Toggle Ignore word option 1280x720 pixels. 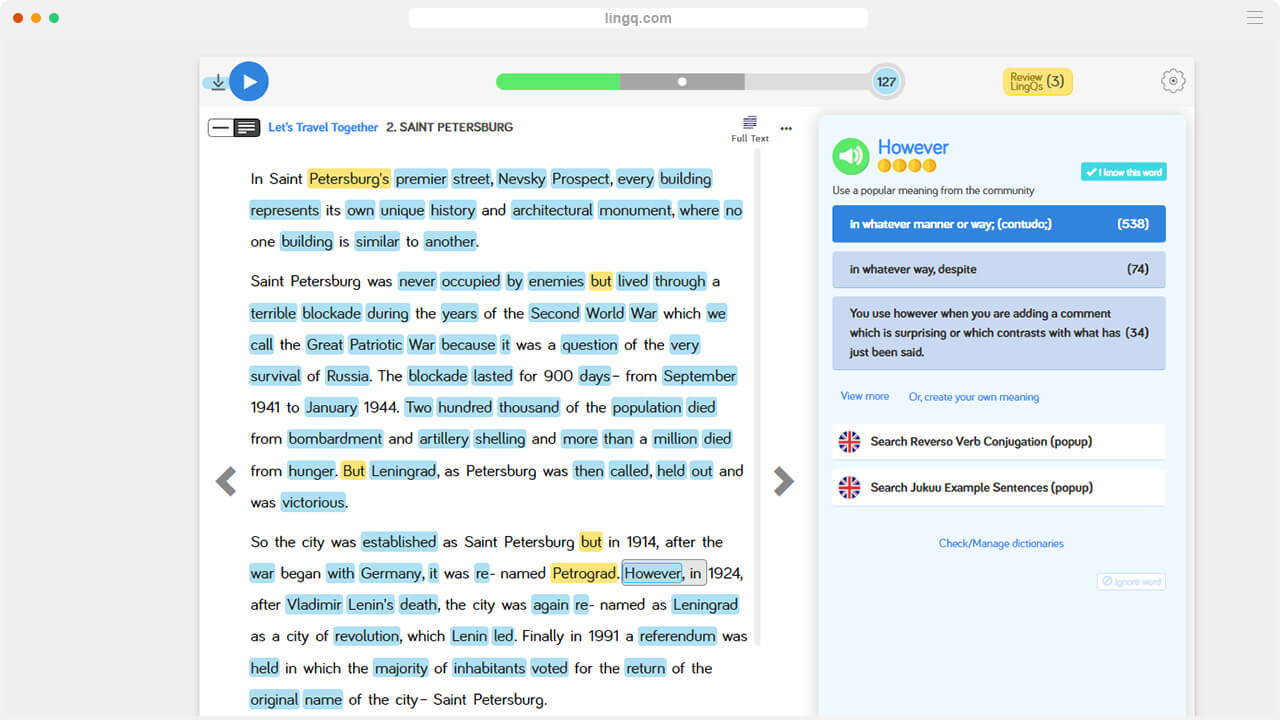coord(1131,582)
